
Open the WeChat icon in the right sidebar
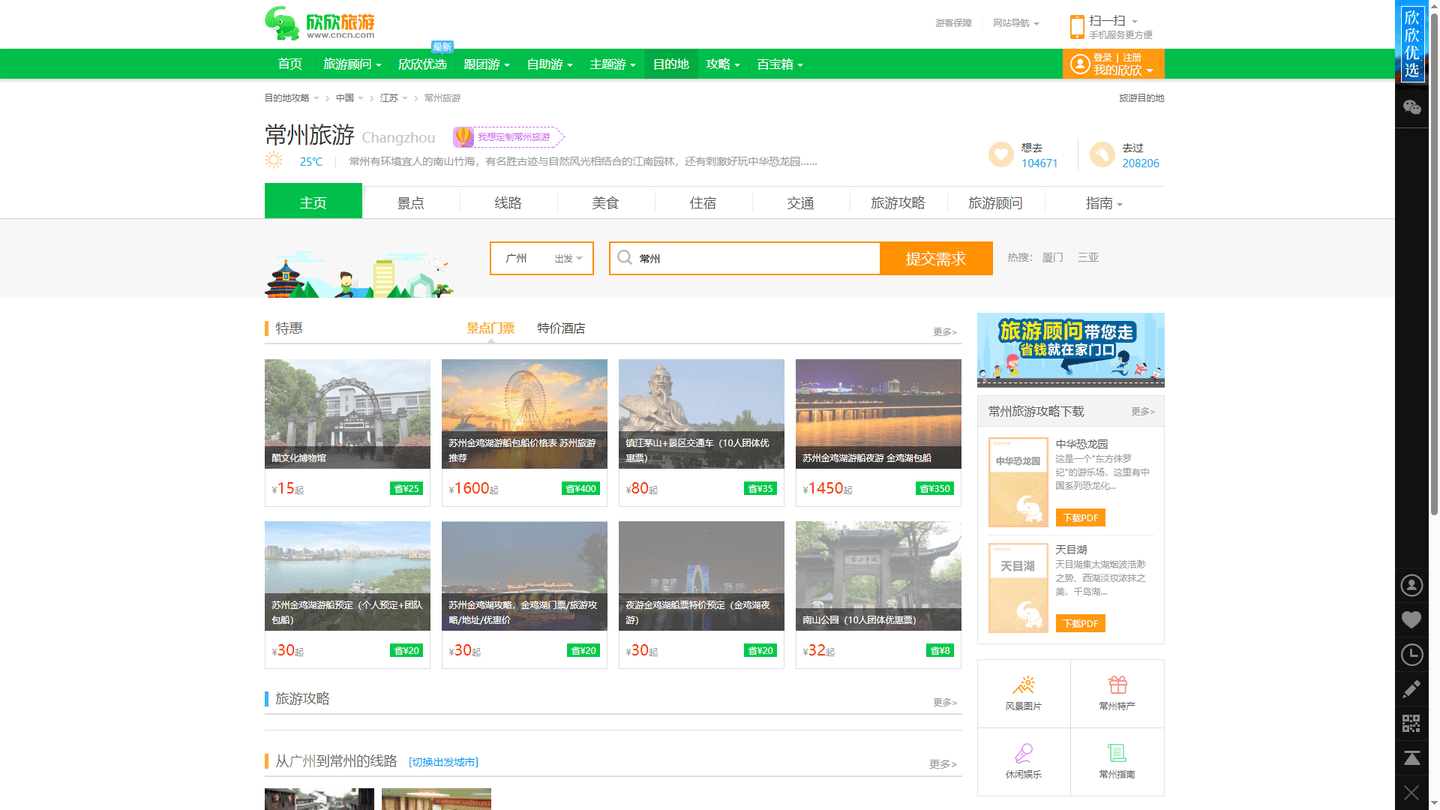click(1412, 108)
